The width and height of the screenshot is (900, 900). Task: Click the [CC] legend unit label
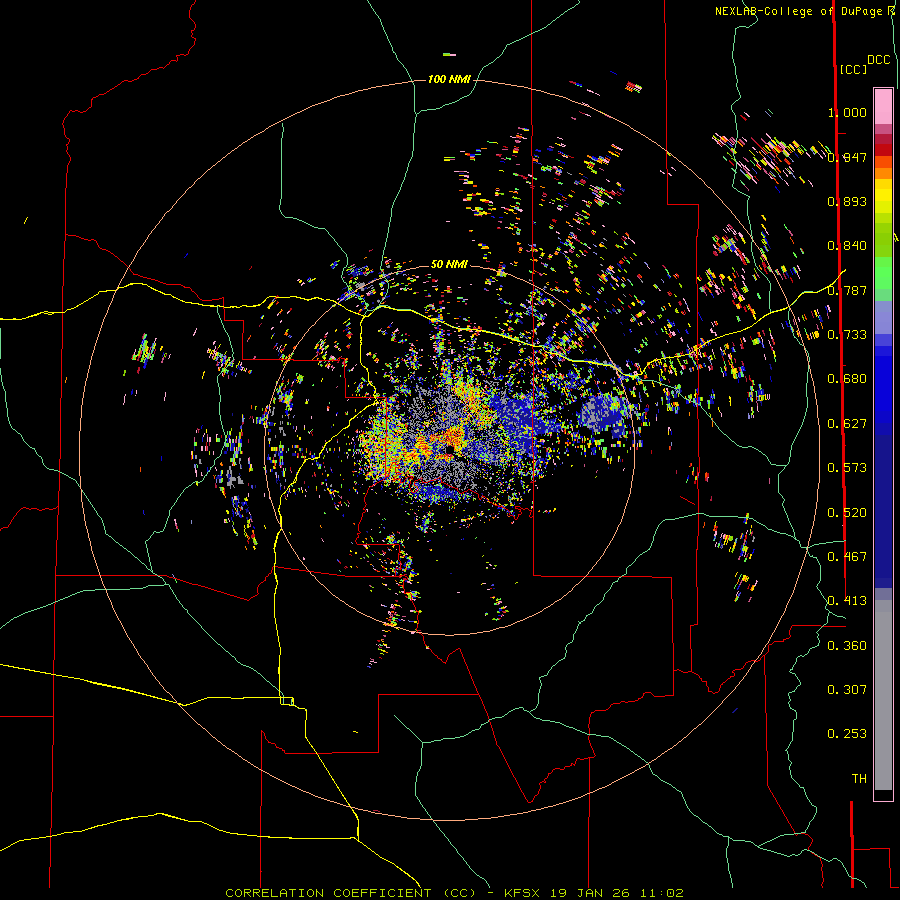tap(853, 69)
